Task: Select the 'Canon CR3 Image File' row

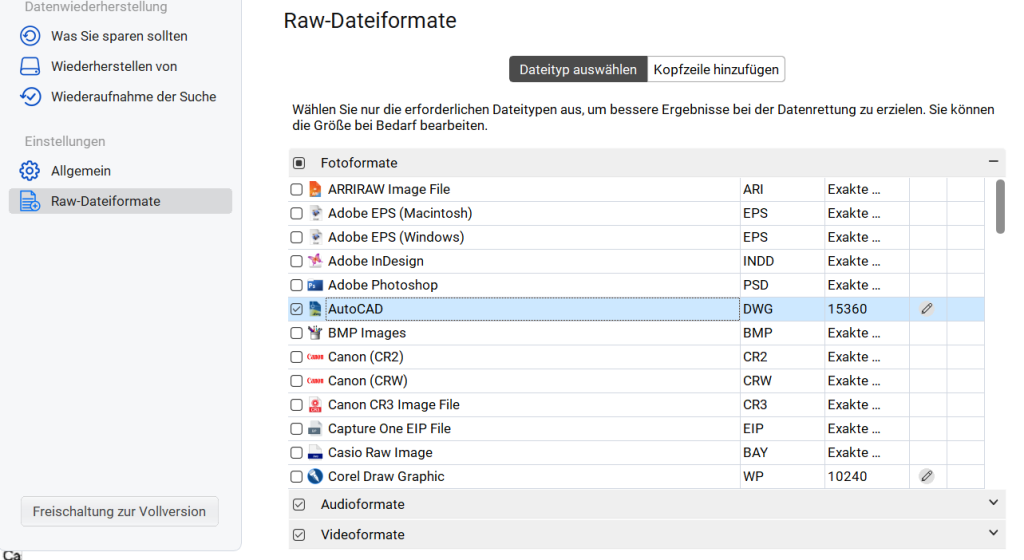Action: [637, 405]
